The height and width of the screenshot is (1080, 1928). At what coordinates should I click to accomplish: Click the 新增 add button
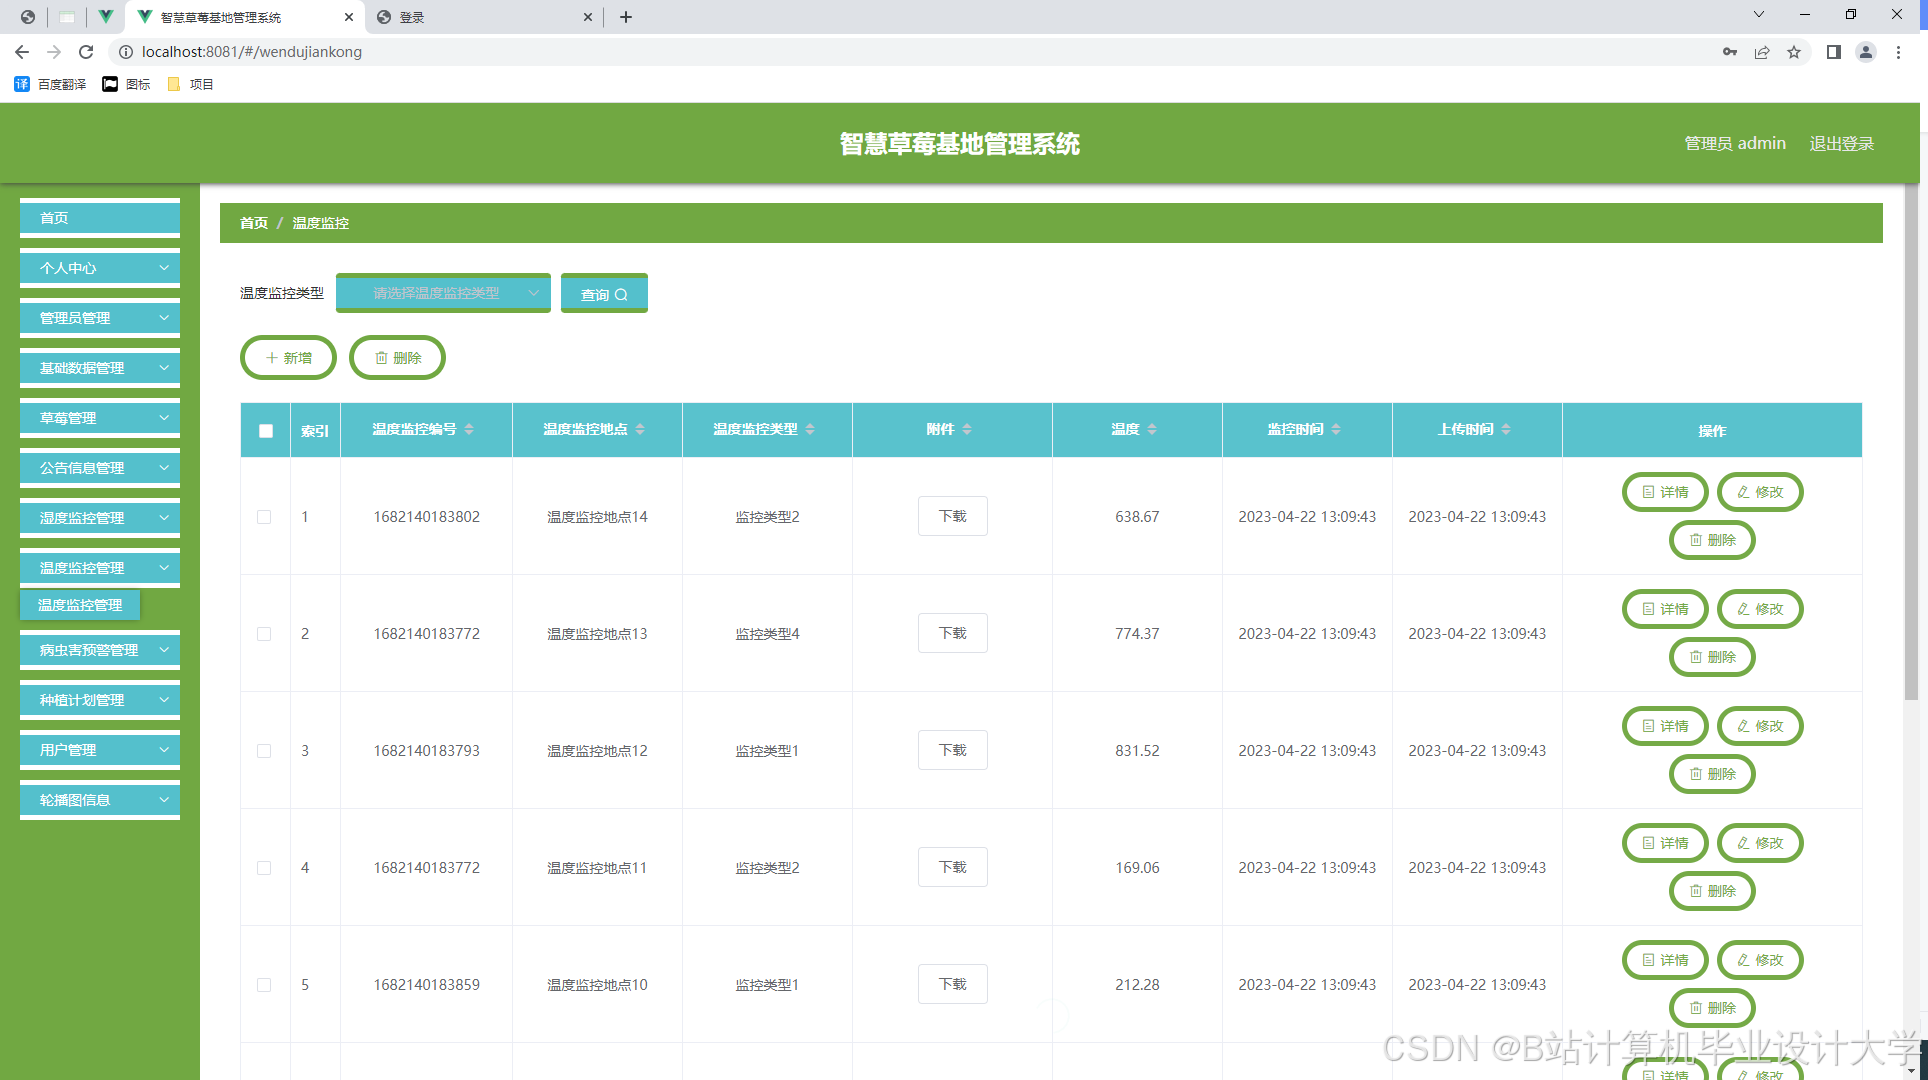pyautogui.click(x=288, y=358)
